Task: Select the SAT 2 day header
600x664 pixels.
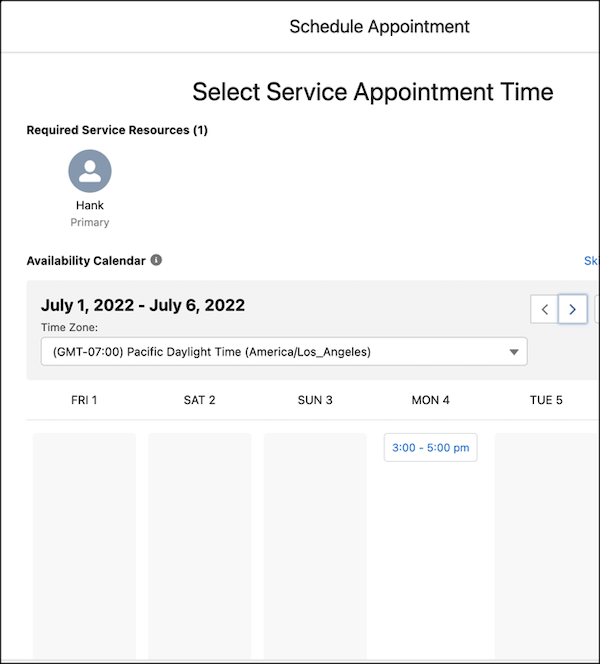Action: [199, 400]
